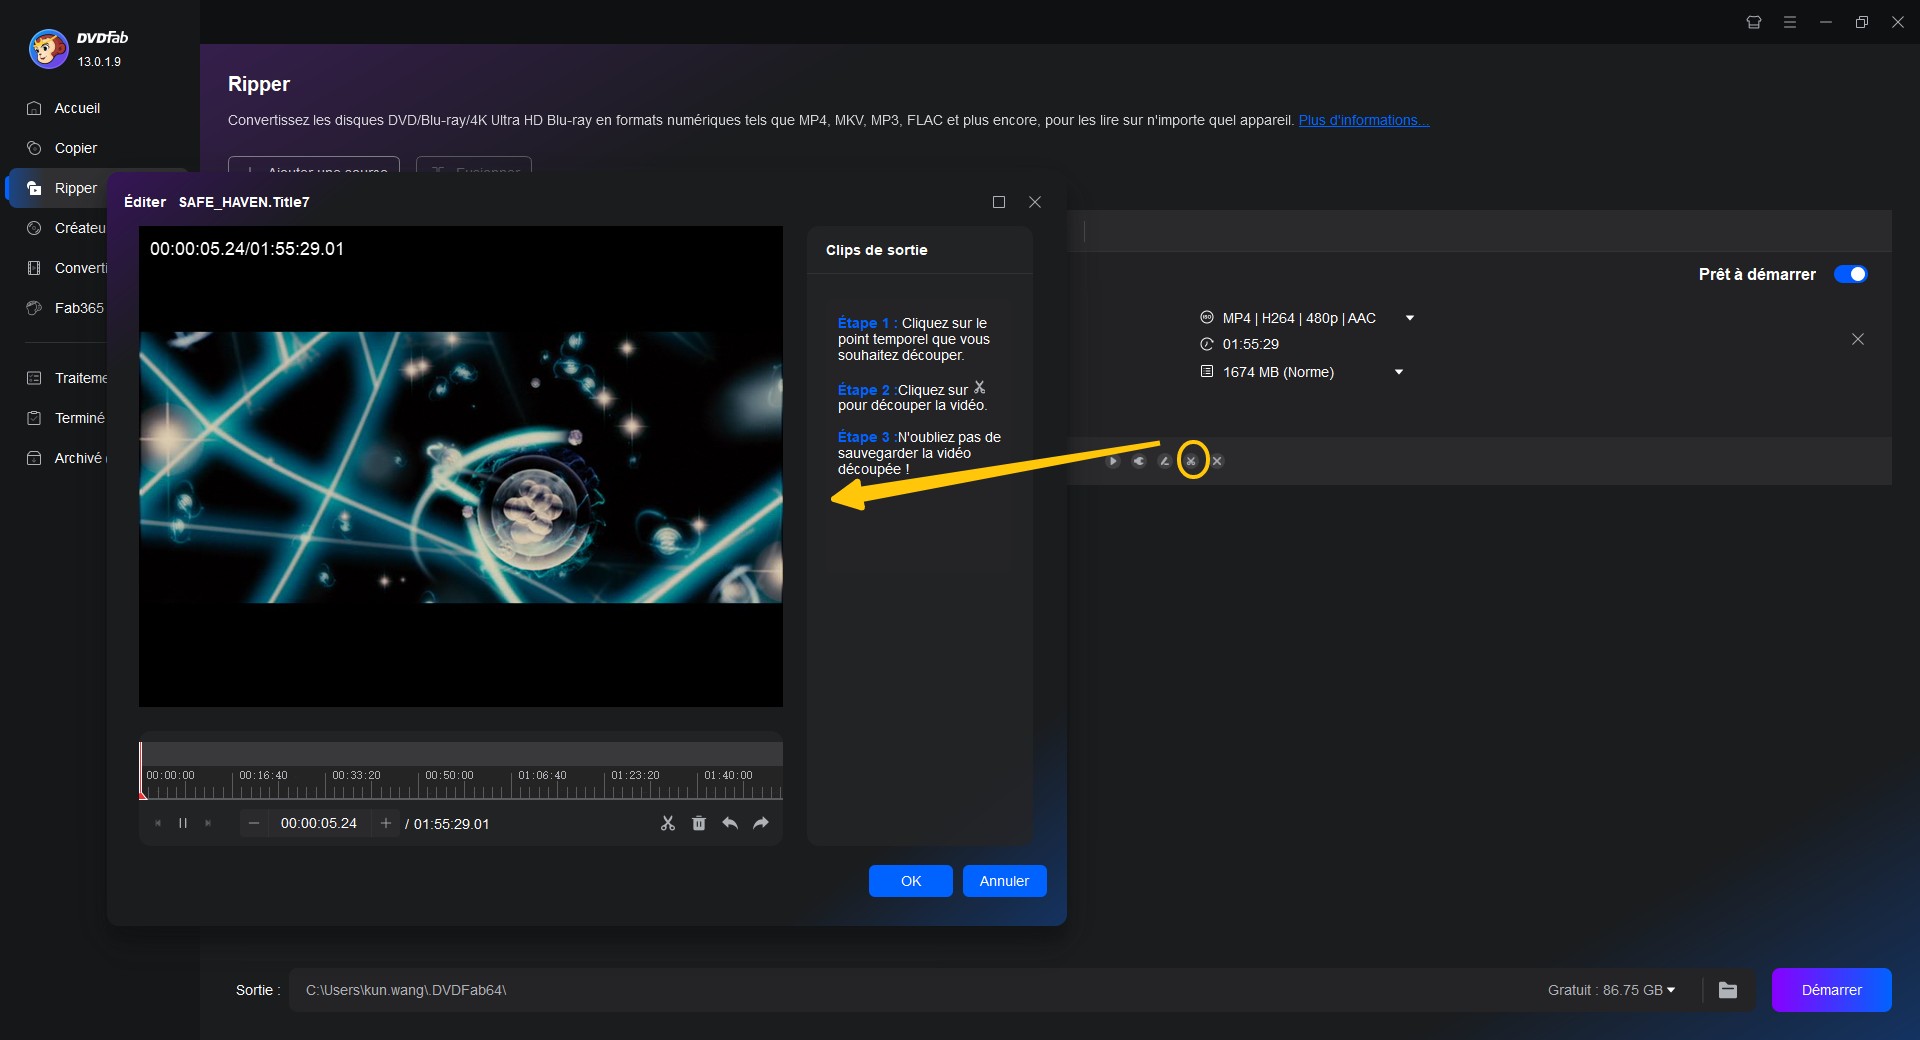This screenshot has width=1920, height=1040.
Task: Open the Accueil sidebar item
Action: coord(77,108)
